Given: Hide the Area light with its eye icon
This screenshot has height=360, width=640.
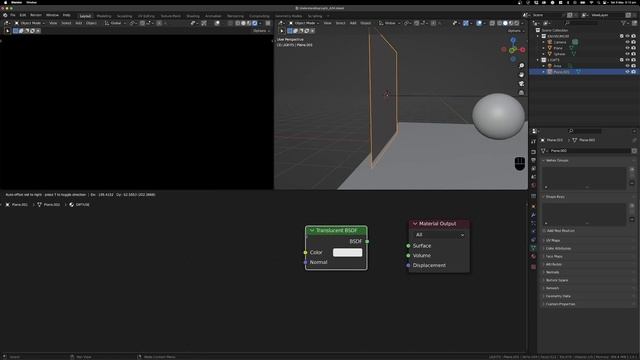Looking at the screenshot, I should click(x=627, y=66).
